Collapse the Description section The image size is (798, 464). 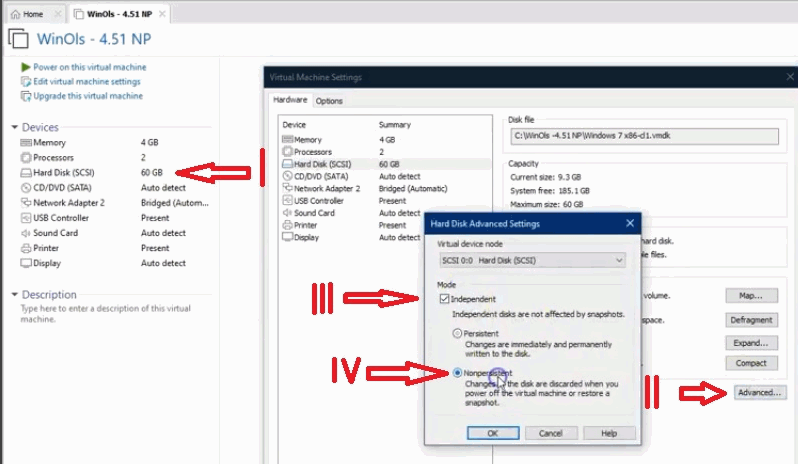[14, 295]
